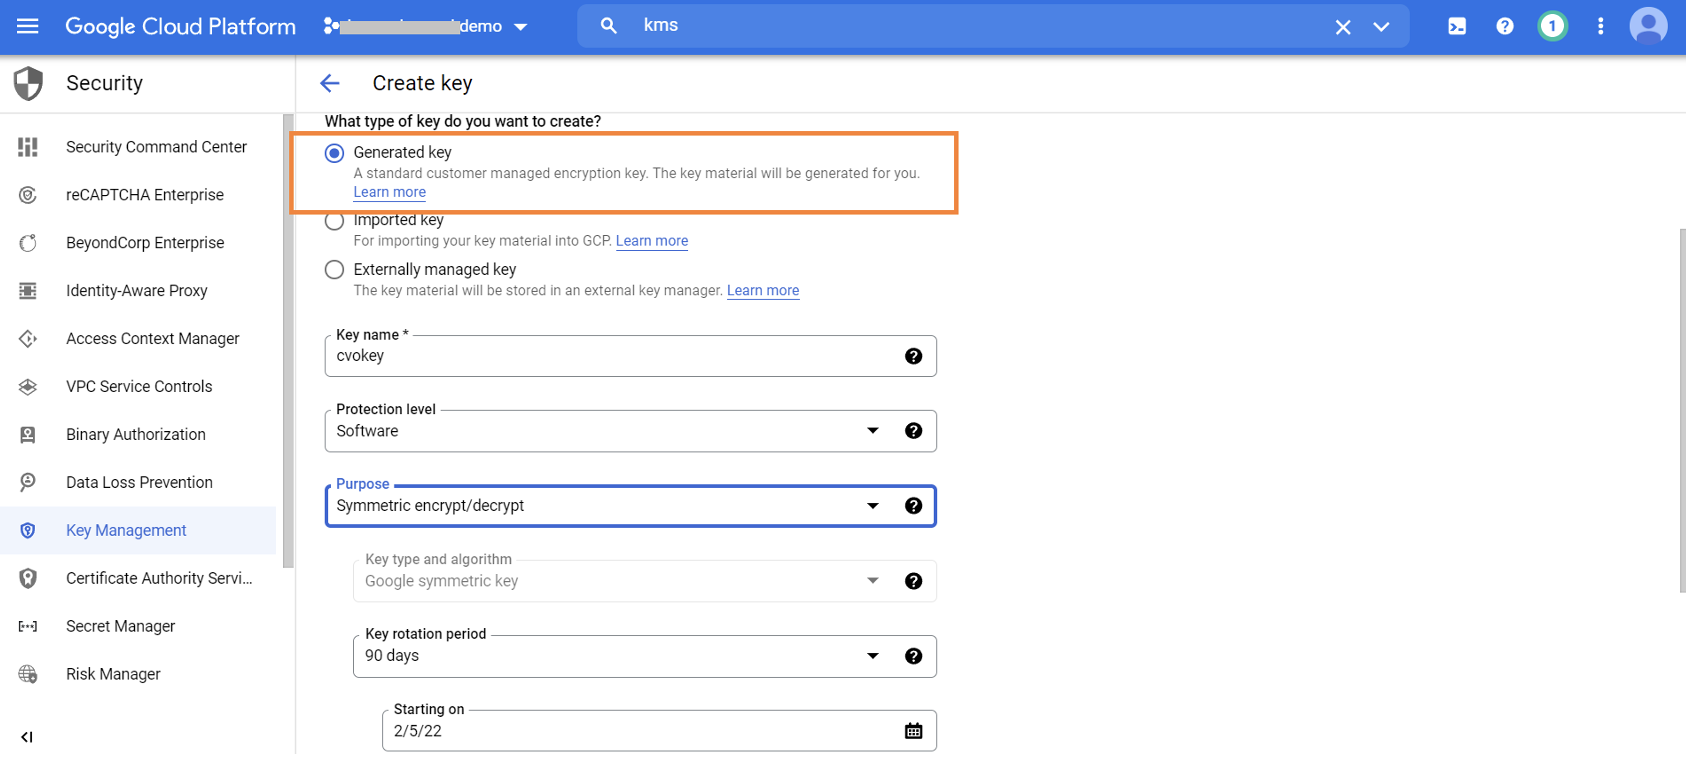Open the calendar picker for Starting on
The height and width of the screenshot is (758, 1686).
tap(913, 731)
